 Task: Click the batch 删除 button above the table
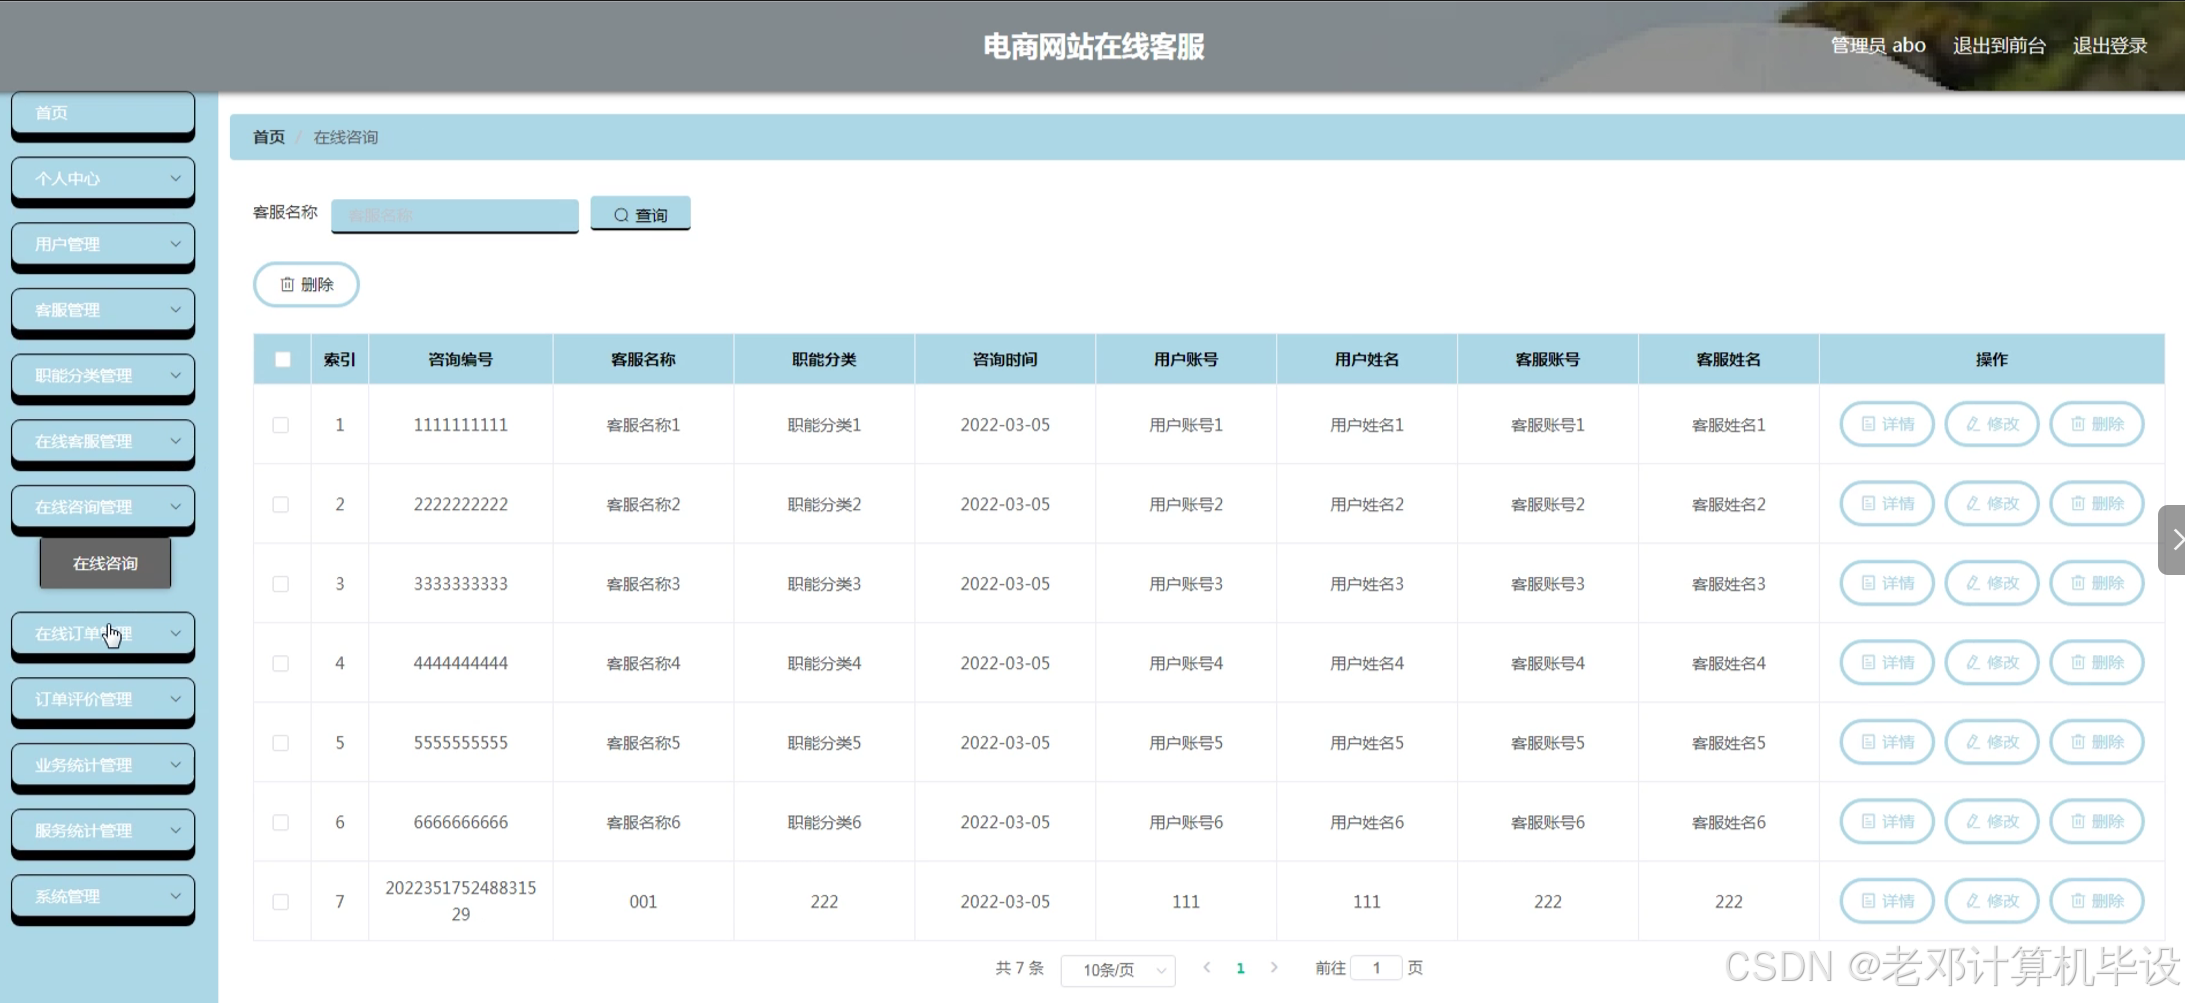[x=306, y=284]
